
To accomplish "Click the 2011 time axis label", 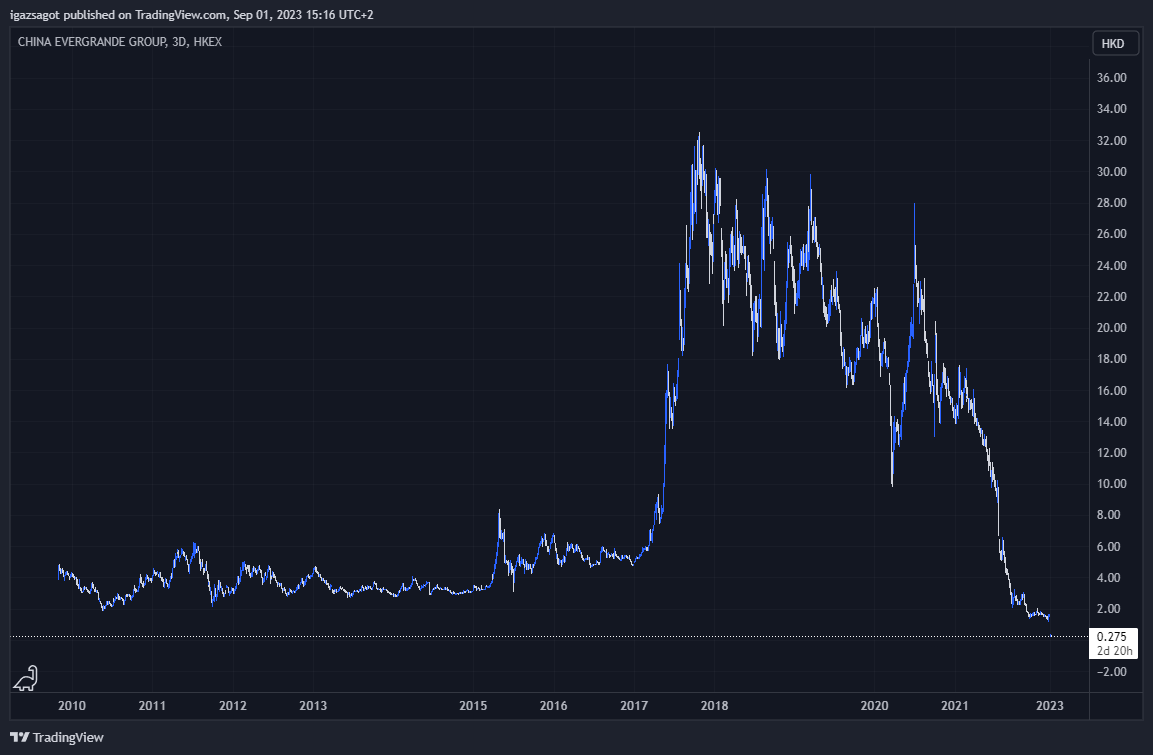I will 152,706.
